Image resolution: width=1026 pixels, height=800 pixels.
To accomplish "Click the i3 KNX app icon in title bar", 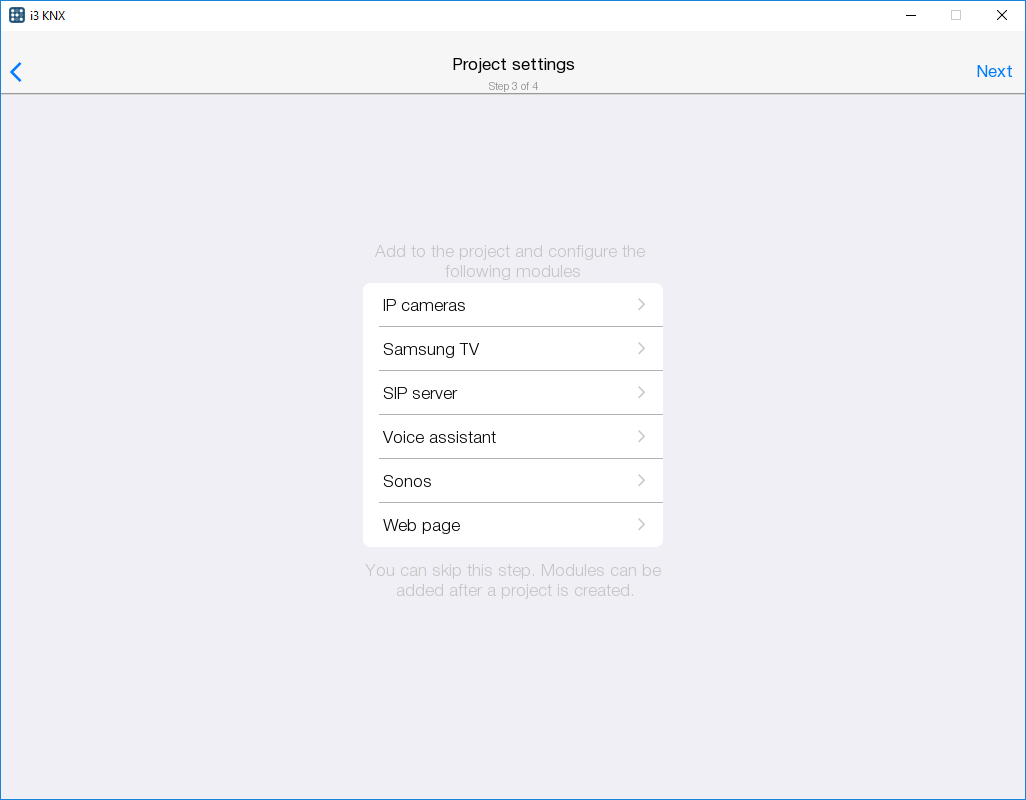I will (x=16, y=15).
